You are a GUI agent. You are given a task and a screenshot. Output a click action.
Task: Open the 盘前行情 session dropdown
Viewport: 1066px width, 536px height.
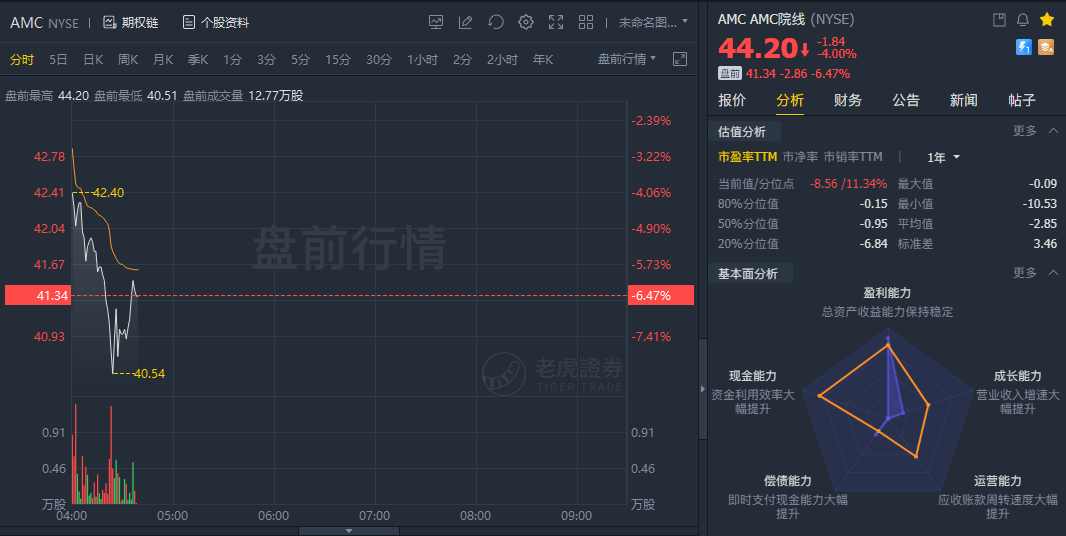627,59
